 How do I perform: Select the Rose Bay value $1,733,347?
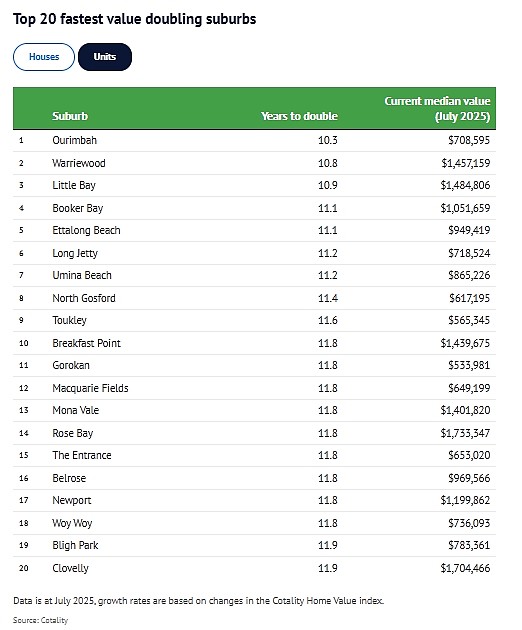(x=465, y=433)
